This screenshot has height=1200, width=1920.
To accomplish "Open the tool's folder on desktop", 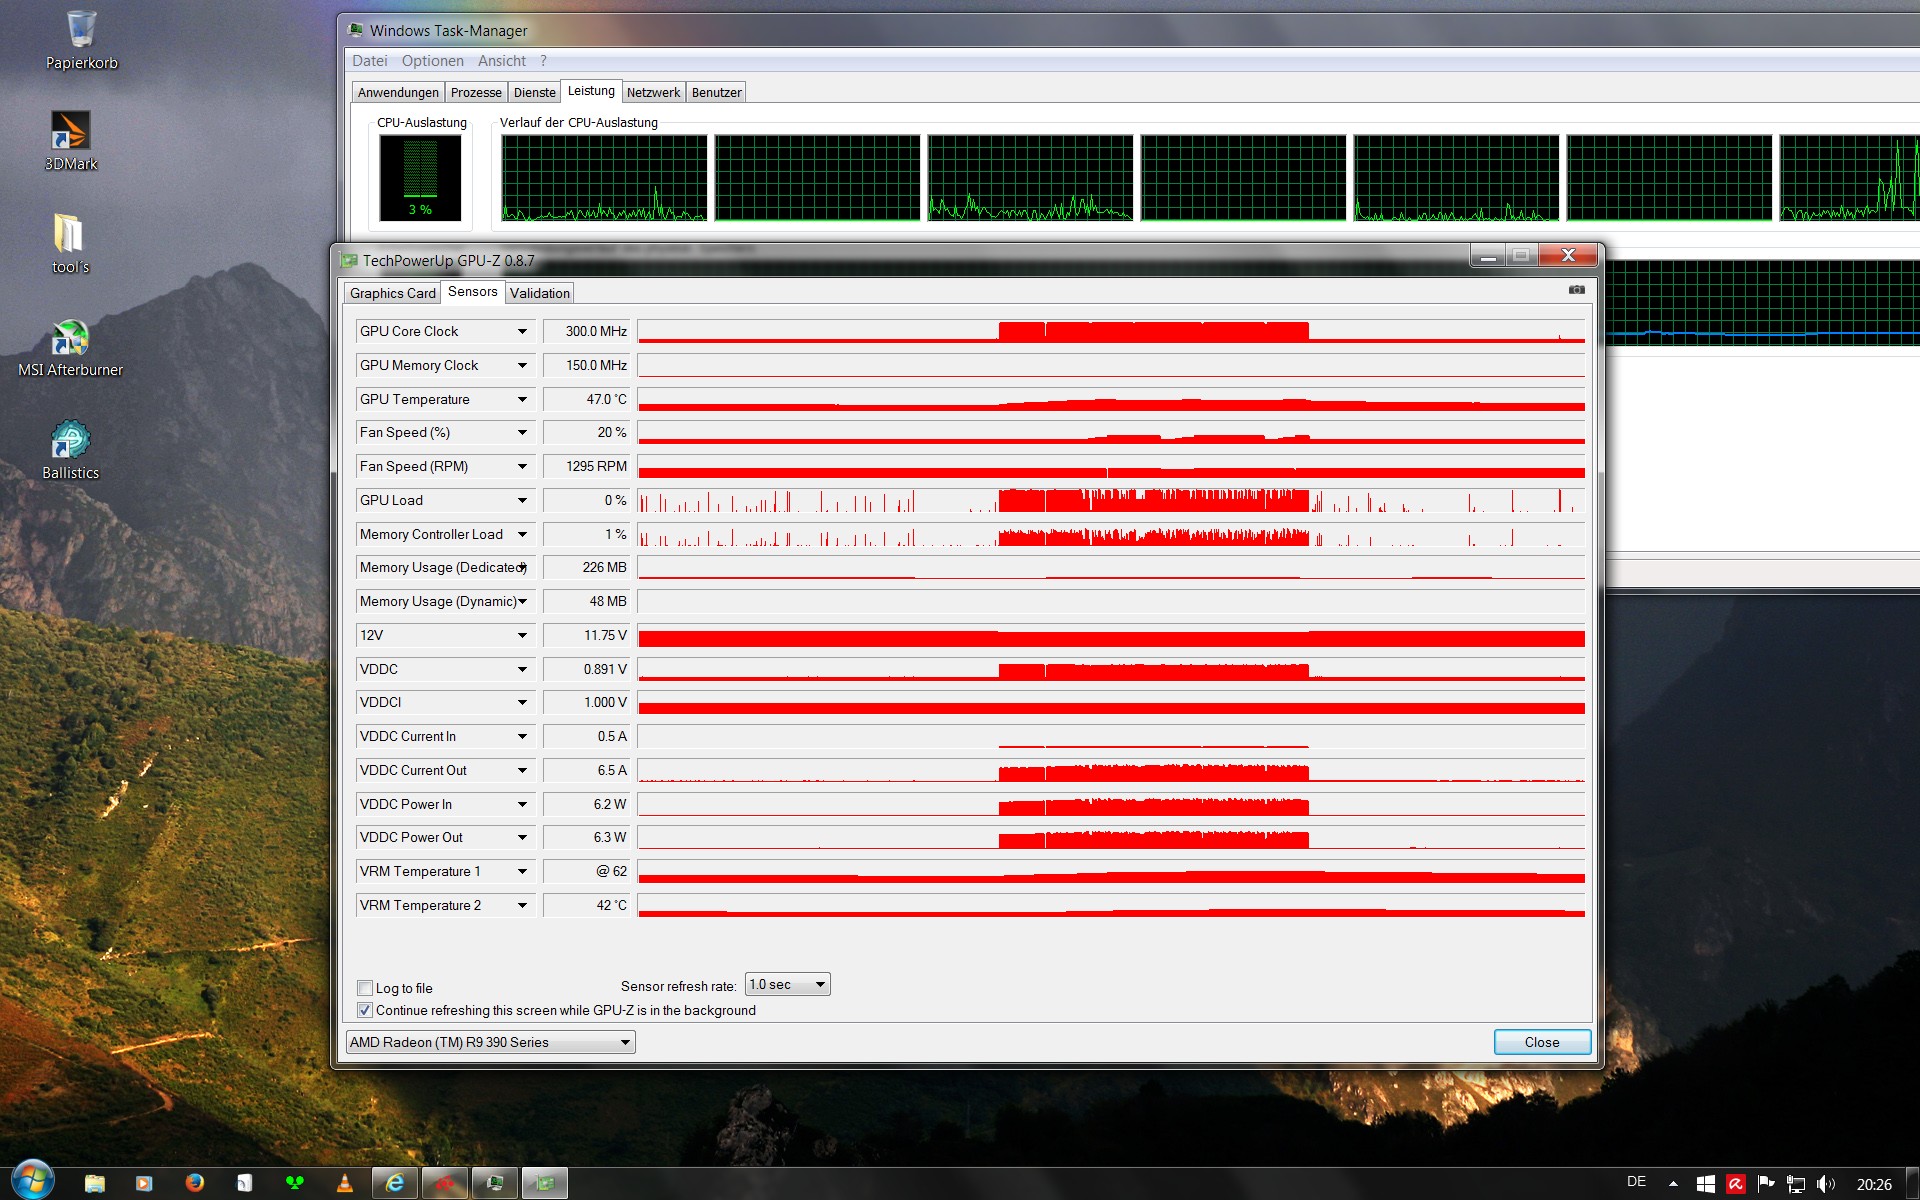I will point(70,235).
